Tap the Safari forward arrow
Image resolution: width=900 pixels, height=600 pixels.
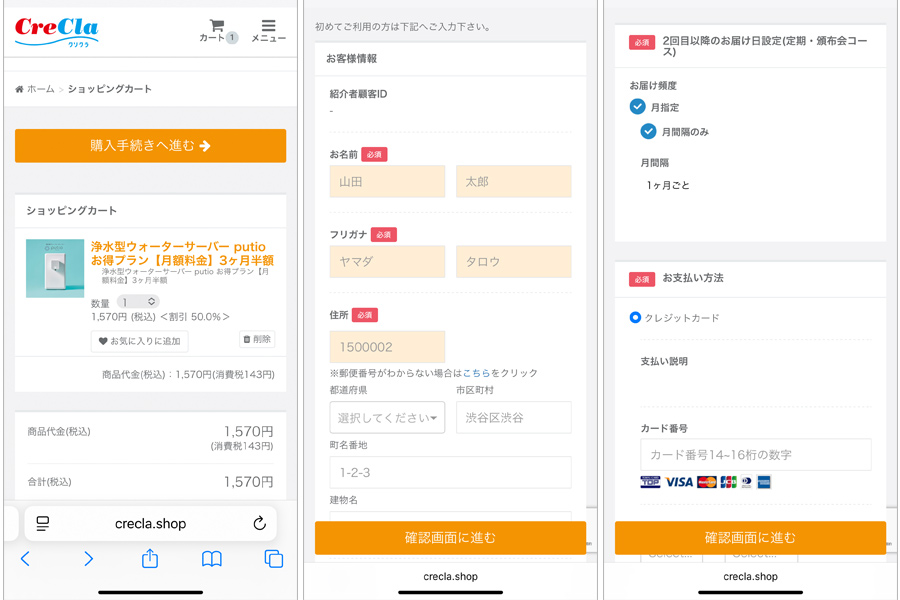pos(88,559)
